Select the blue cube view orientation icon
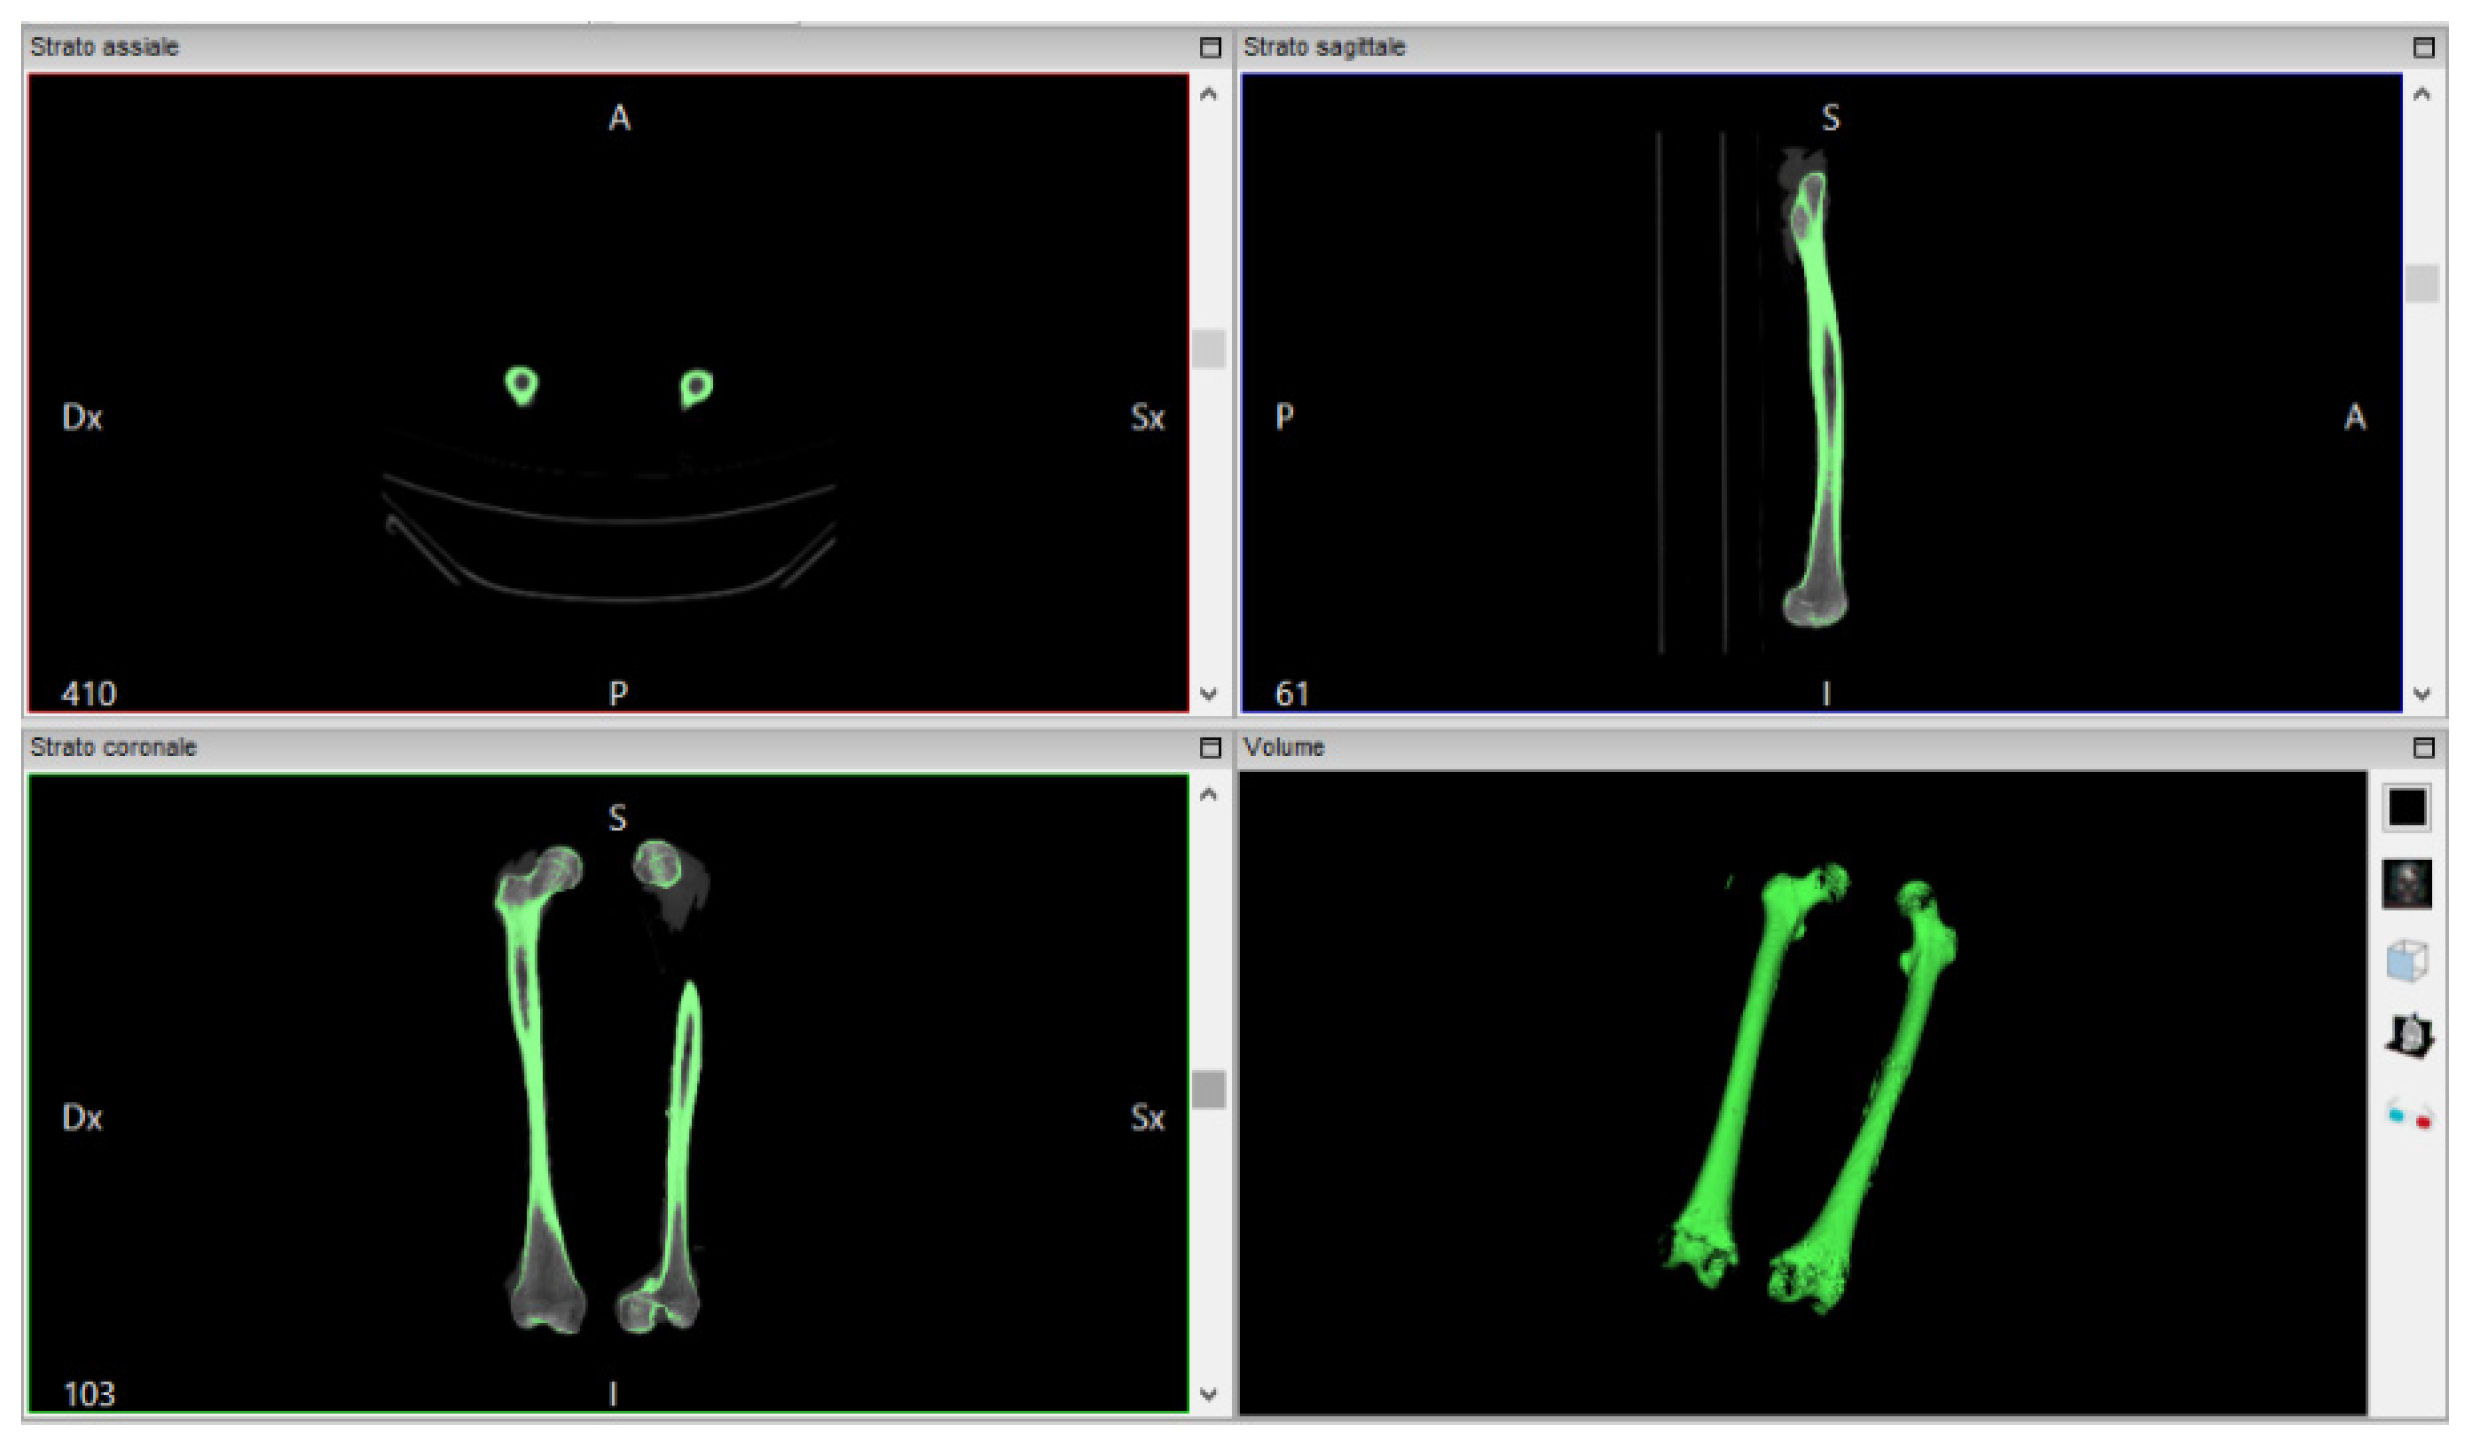The image size is (2469, 1443). (2406, 960)
